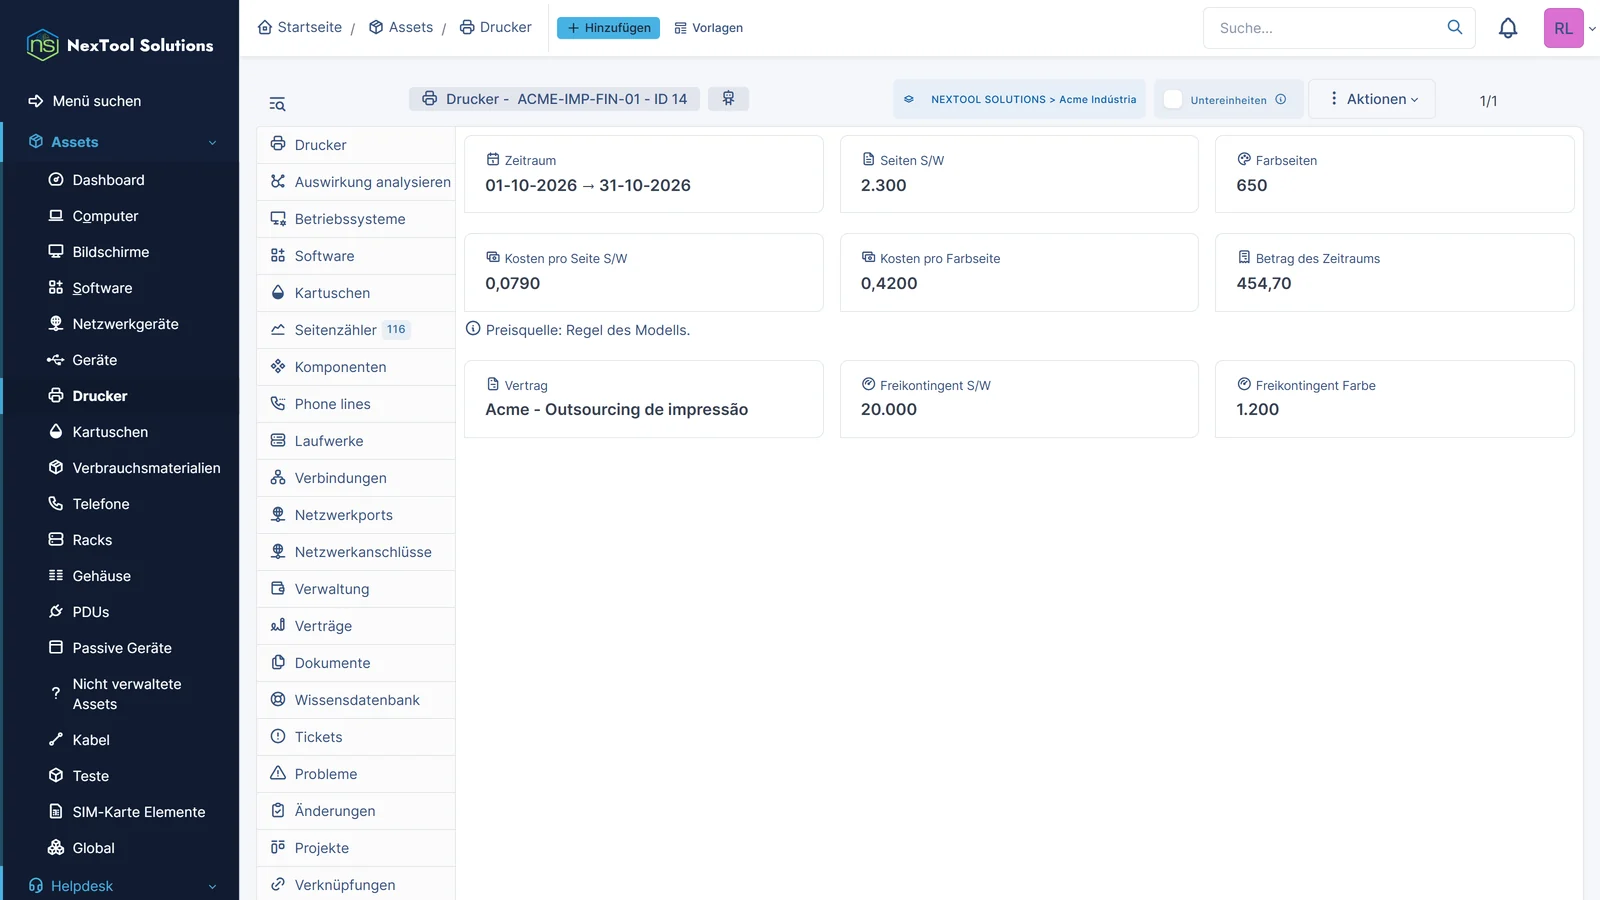Click the info icon next to Untereinheiten
The height and width of the screenshot is (900, 1600).
1281,99
